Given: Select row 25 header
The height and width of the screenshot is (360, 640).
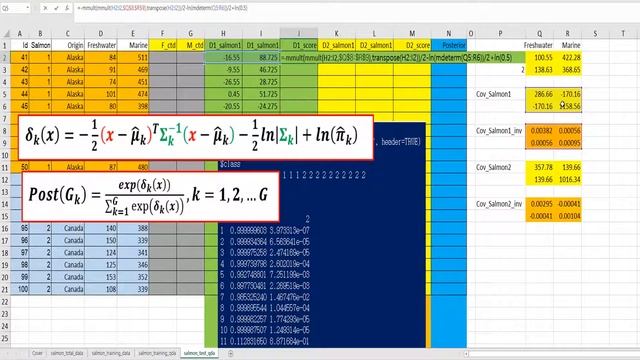Looking at the screenshot, I should click(x=5, y=338).
